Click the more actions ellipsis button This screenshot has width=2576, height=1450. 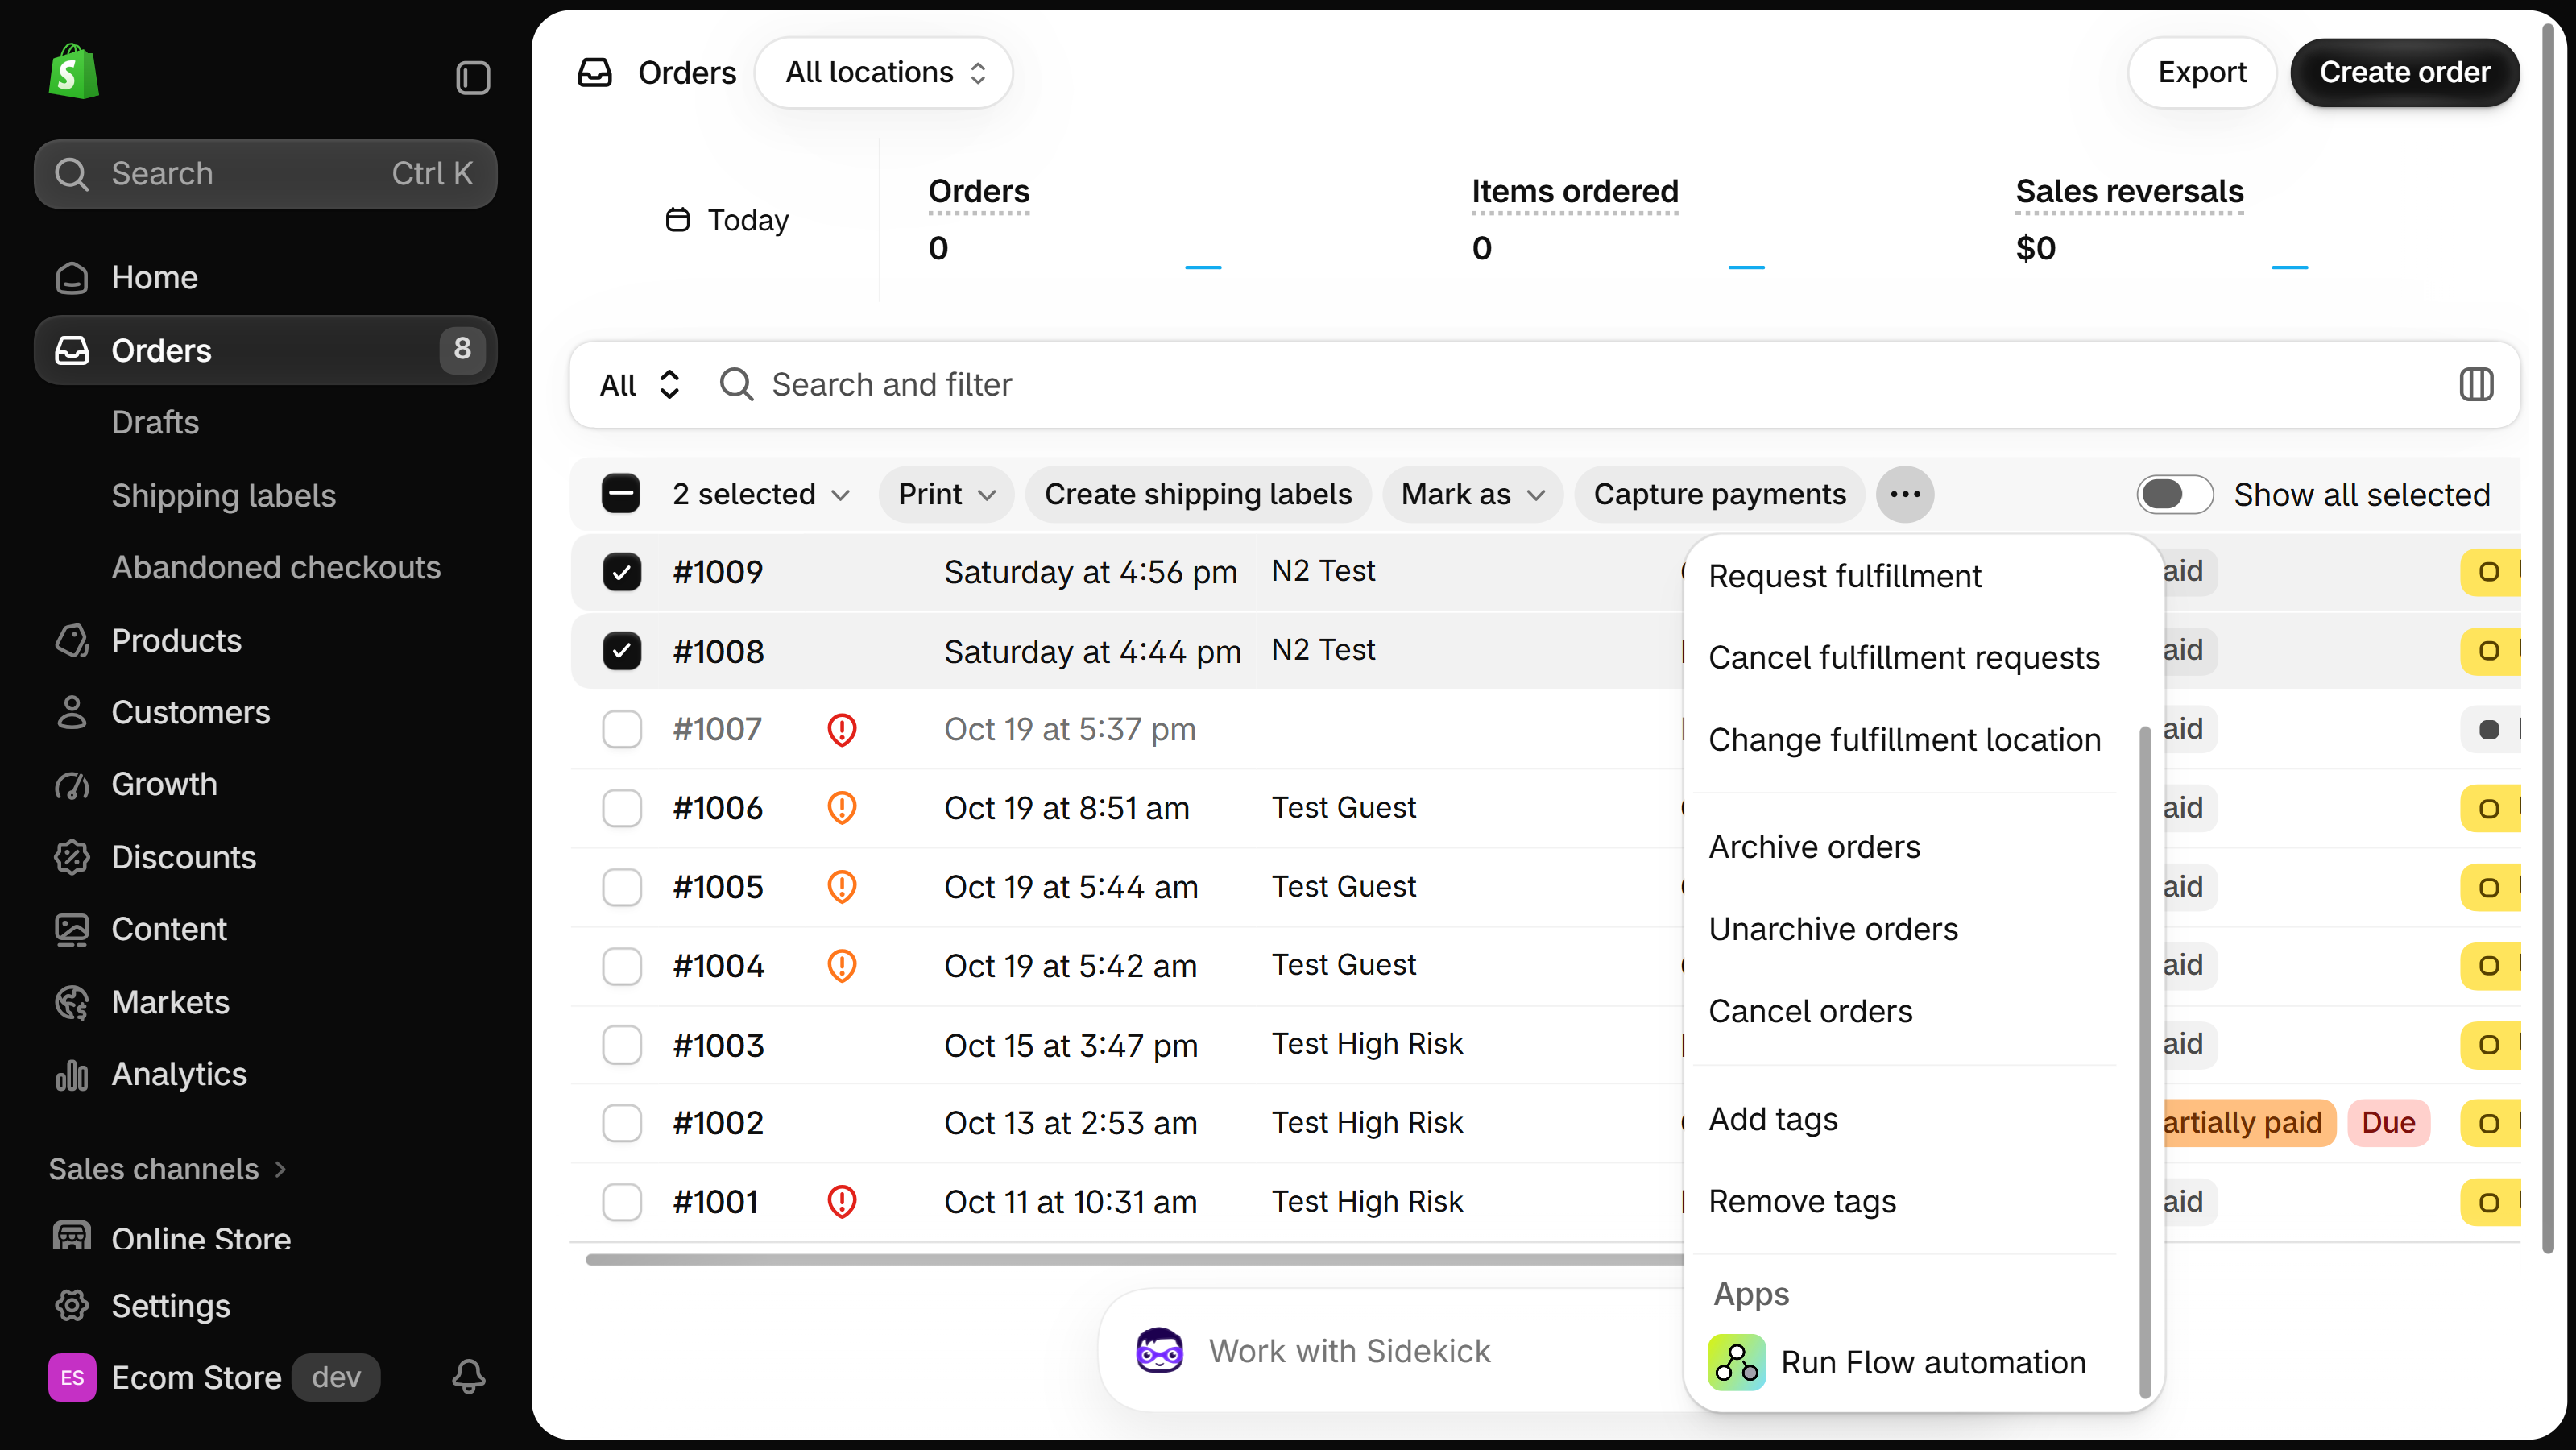[x=1904, y=494]
